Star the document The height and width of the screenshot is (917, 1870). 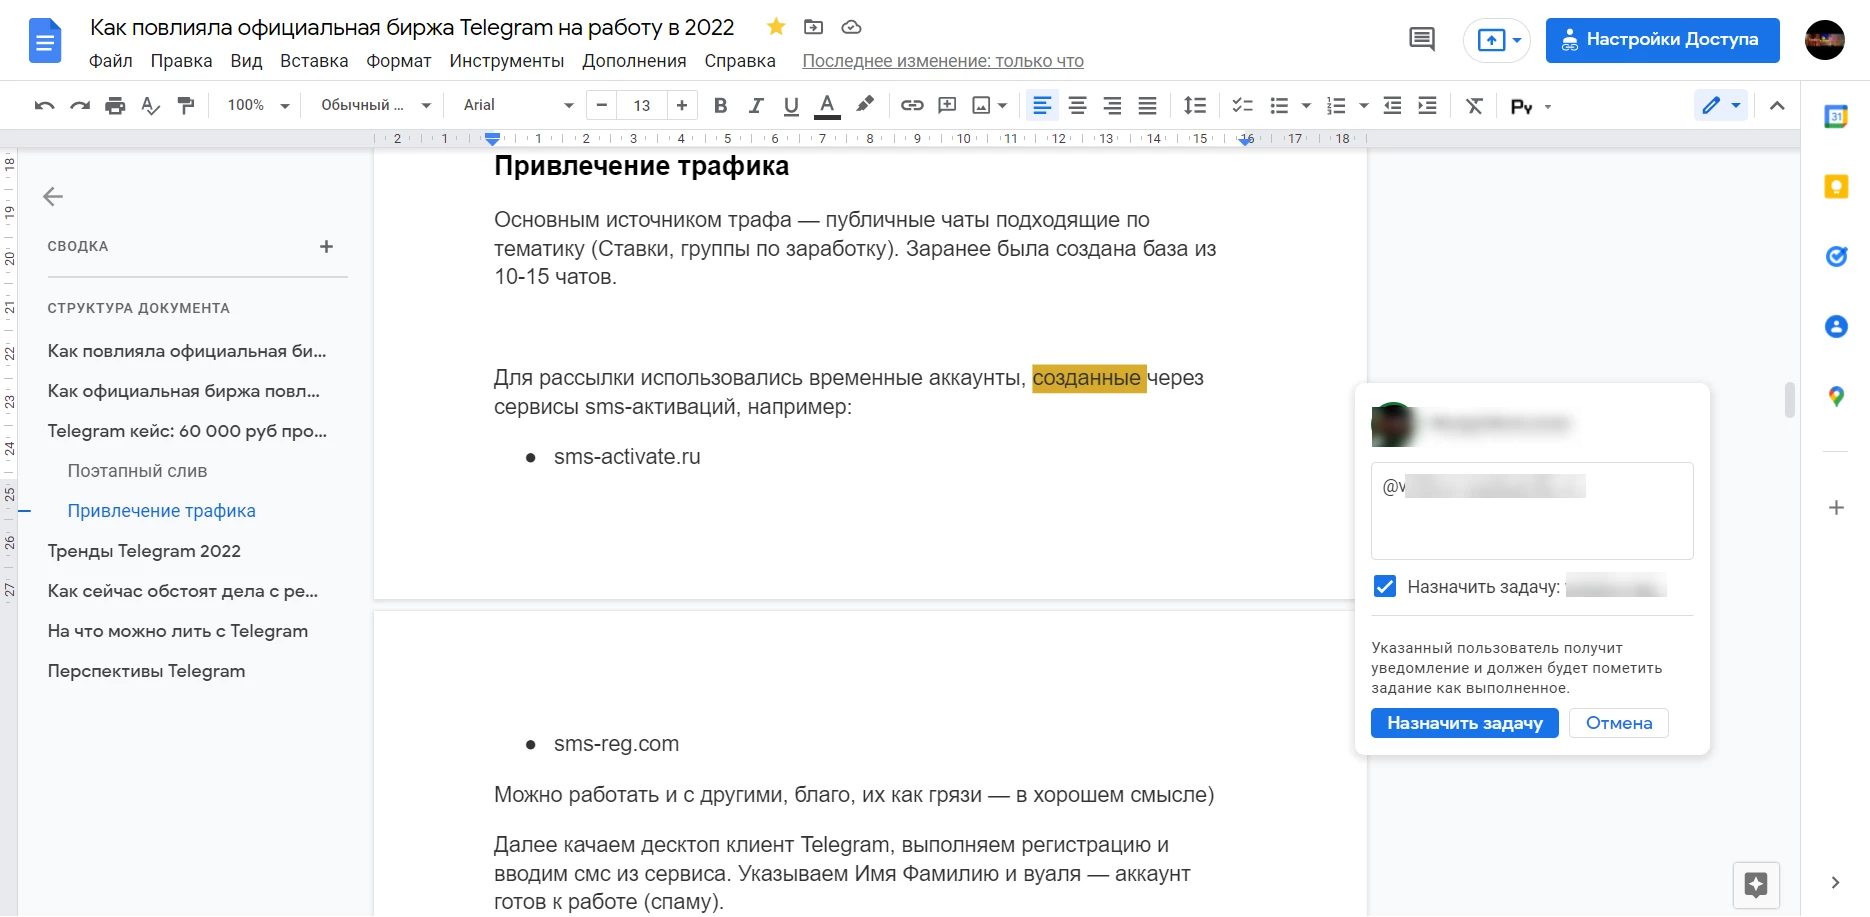pyautogui.click(x=776, y=27)
